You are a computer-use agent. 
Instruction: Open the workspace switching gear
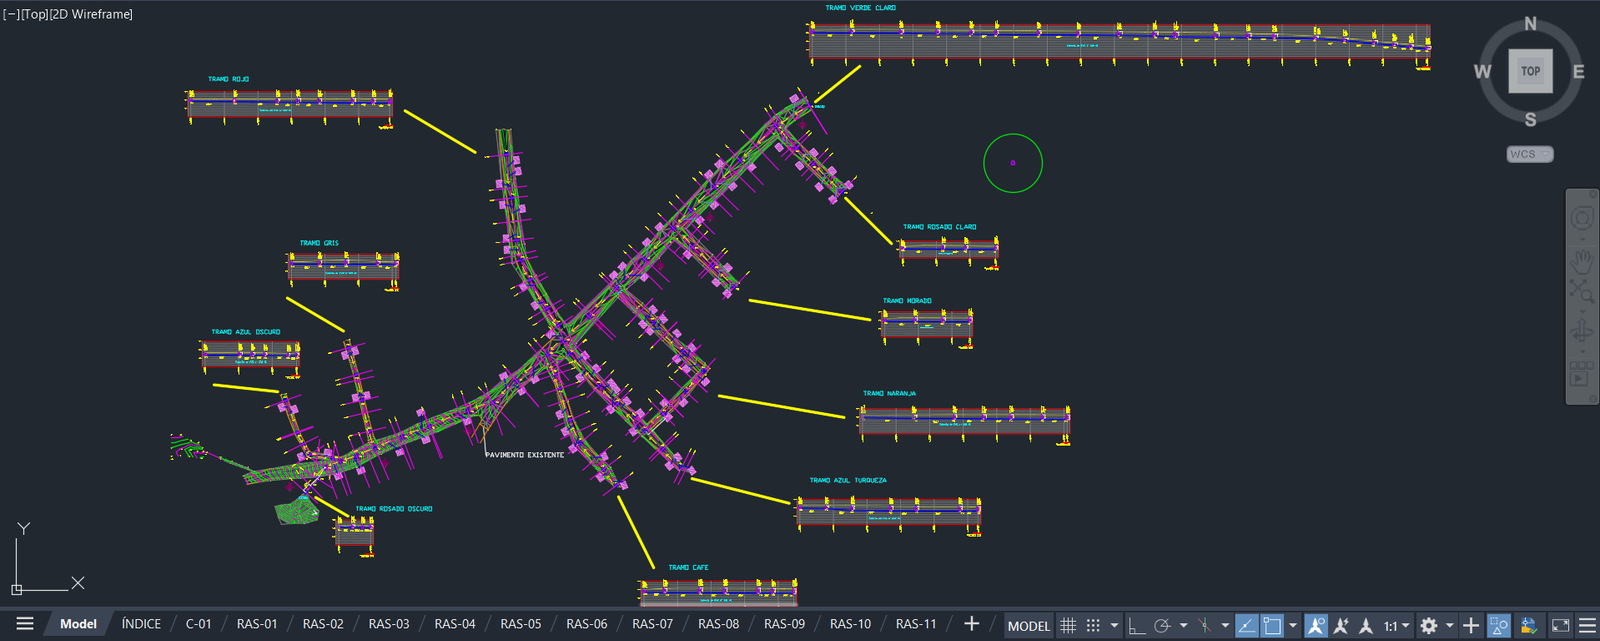coord(1429,625)
